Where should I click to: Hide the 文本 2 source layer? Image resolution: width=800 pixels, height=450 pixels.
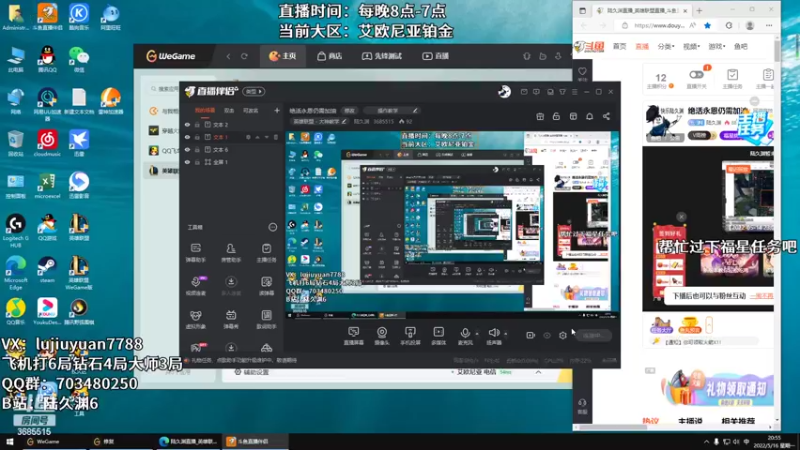187,124
